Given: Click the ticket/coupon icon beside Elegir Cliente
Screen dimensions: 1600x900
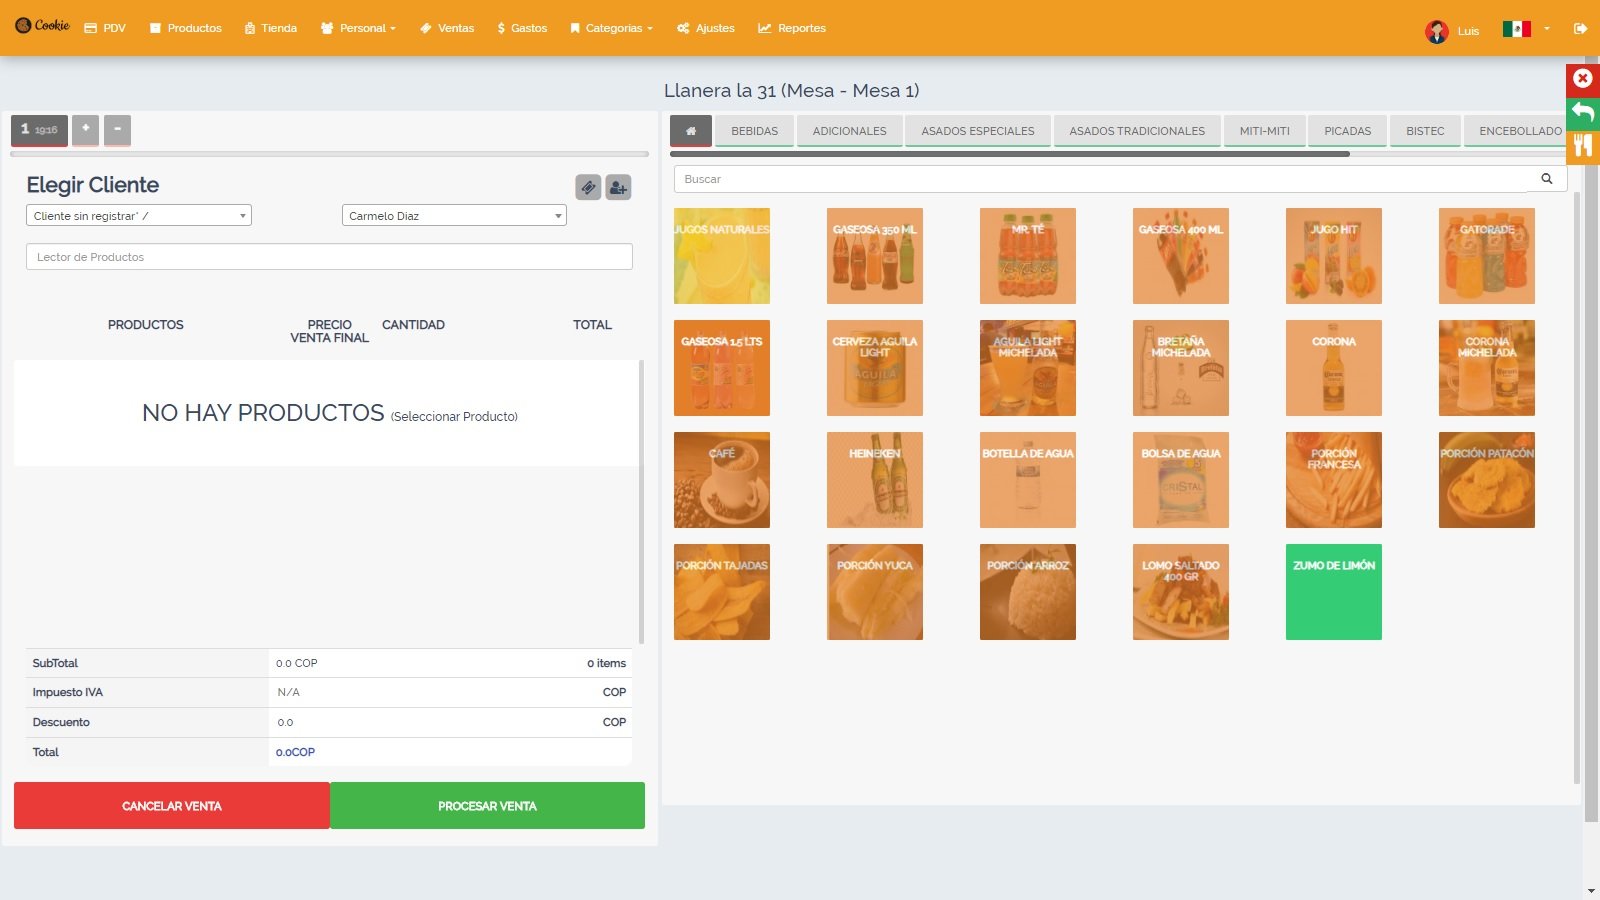Looking at the screenshot, I should [588, 187].
